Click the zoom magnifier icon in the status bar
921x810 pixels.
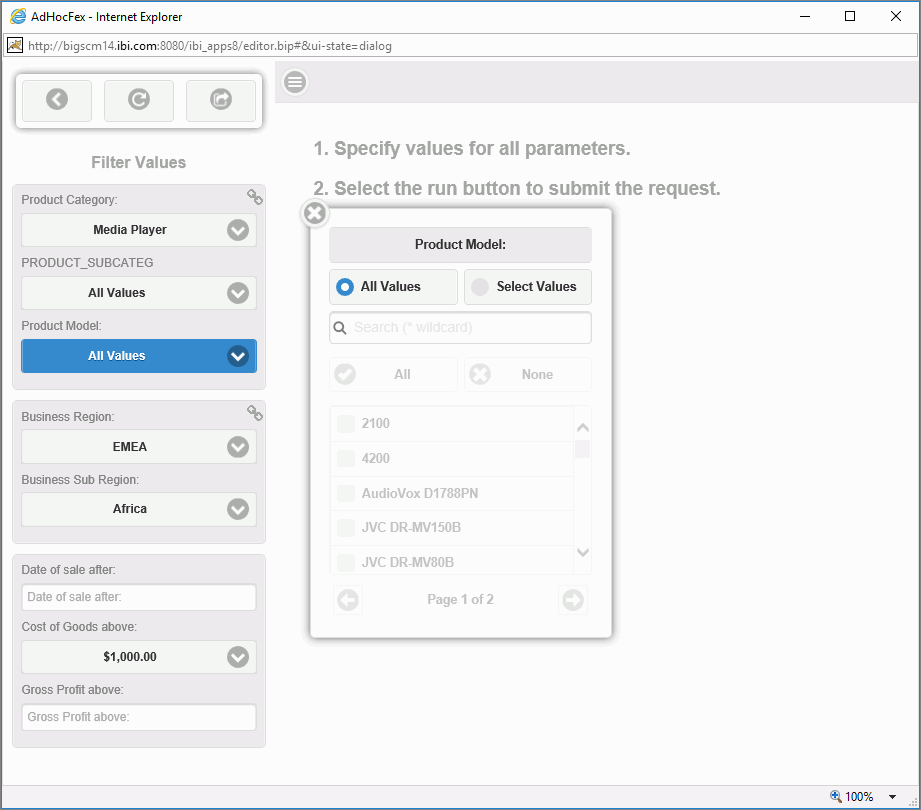click(834, 796)
